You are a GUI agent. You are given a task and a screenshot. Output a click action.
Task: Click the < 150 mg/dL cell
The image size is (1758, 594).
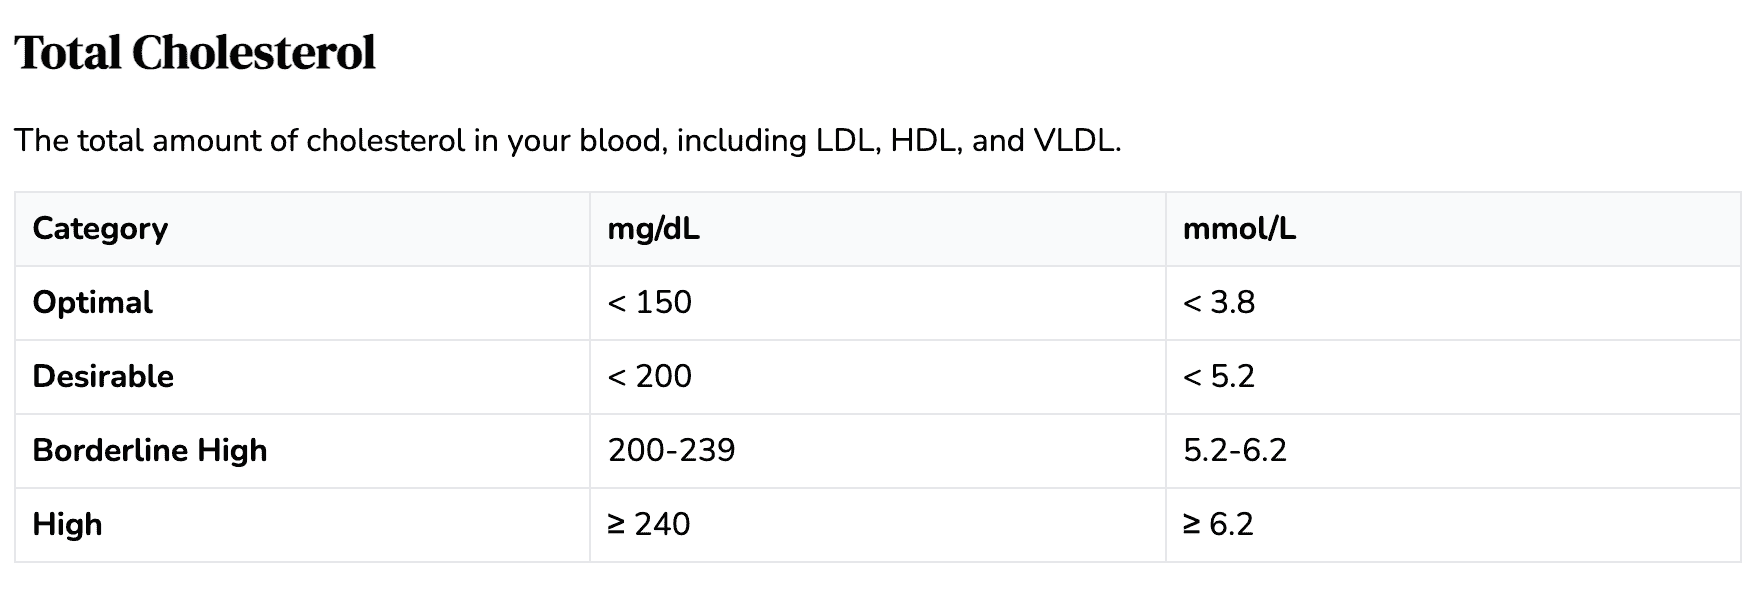point(649,303)
